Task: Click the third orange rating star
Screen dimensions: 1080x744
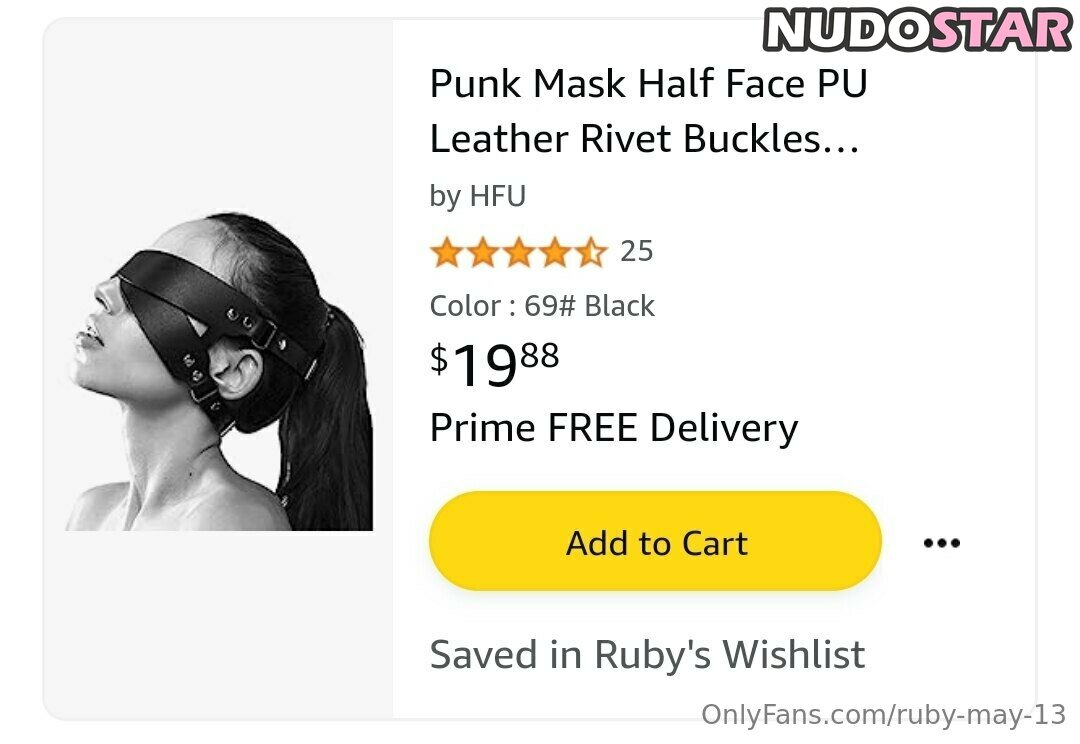Action: point(519,252)
